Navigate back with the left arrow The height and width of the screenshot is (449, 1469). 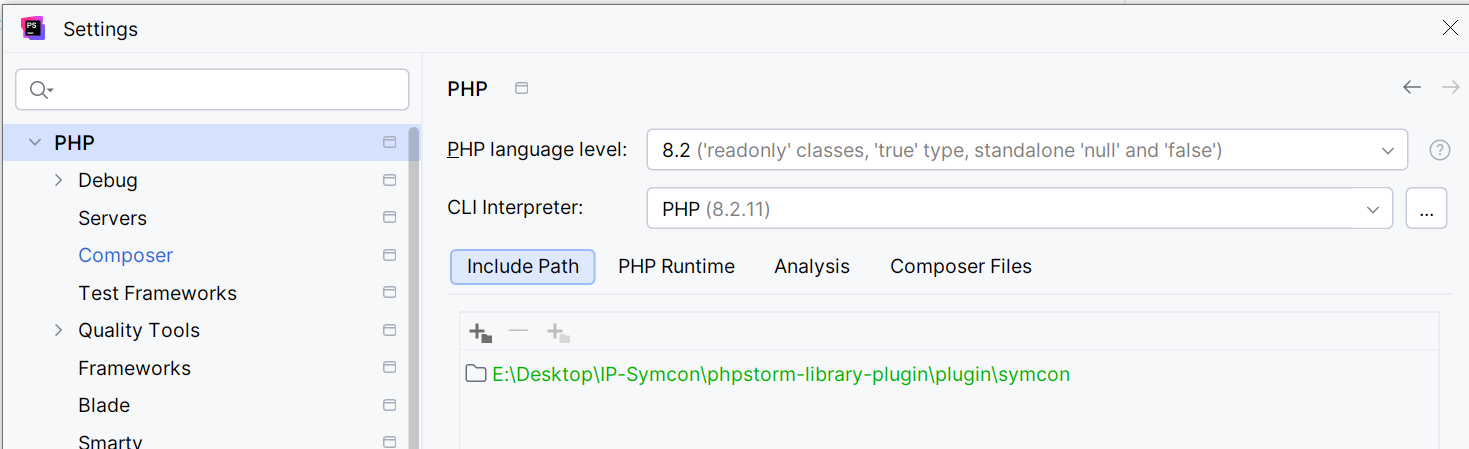[x=1411, y=88]
